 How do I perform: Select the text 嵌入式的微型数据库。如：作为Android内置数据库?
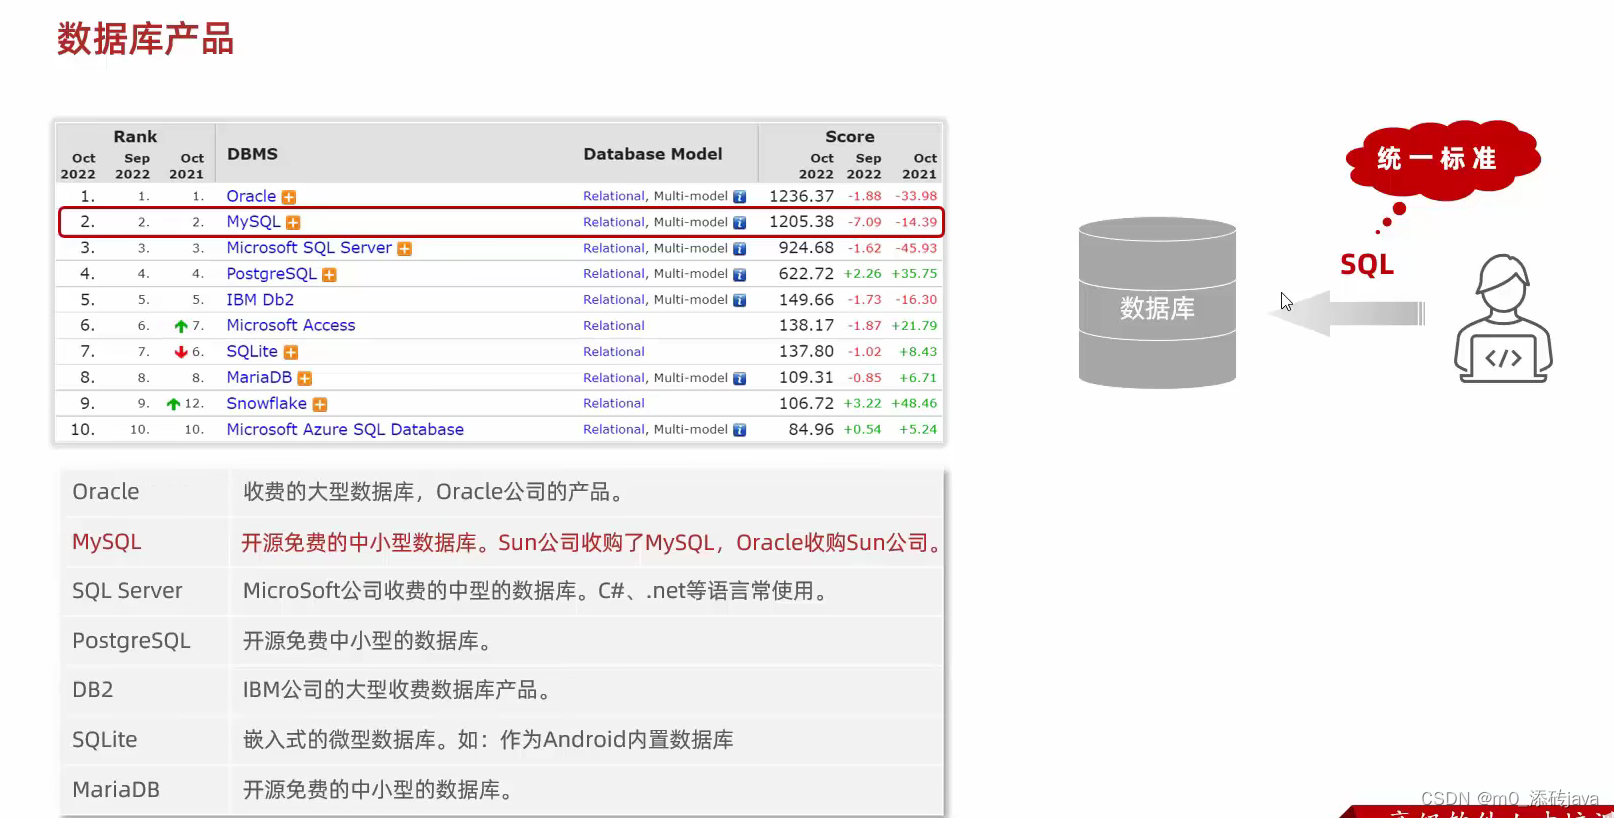pyautogui.click(x=488, y=740)
